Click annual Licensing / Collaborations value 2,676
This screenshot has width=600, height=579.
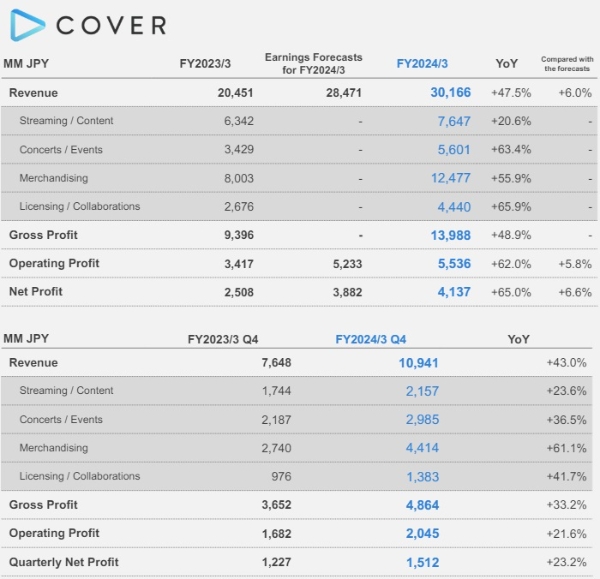(x=239, y=207)
